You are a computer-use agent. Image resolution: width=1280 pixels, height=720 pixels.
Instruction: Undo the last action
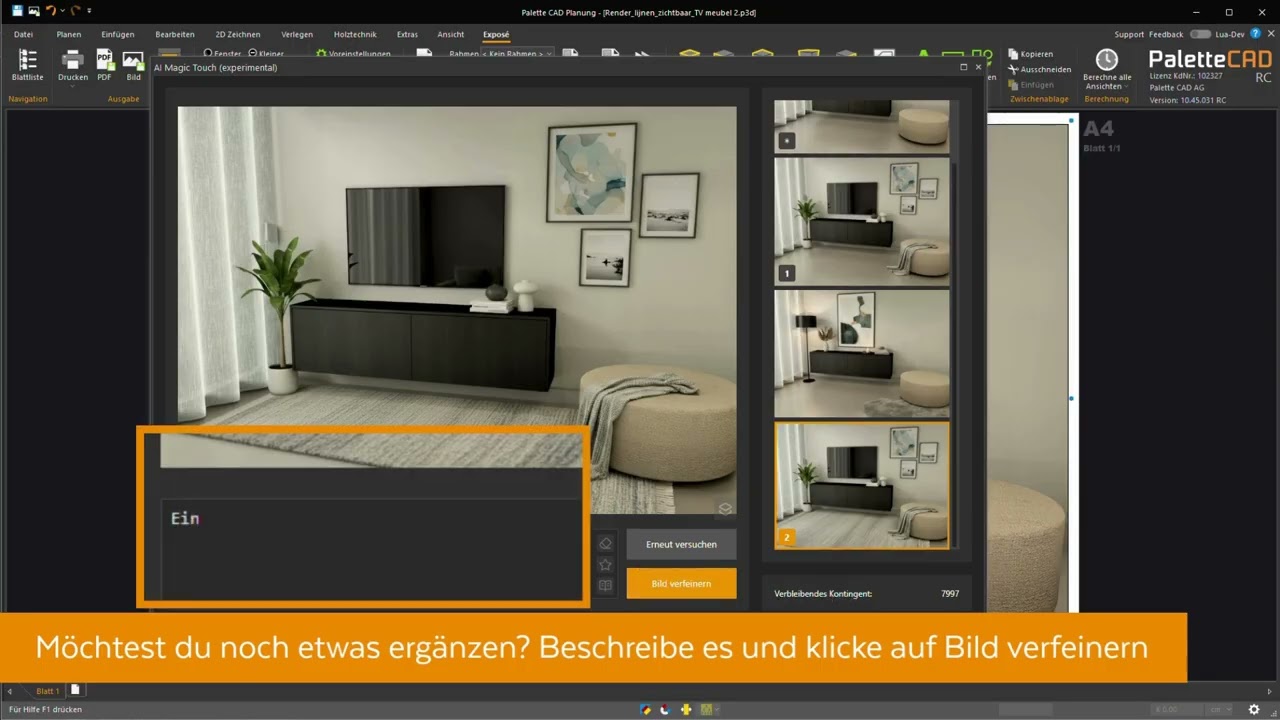[51, 10]
